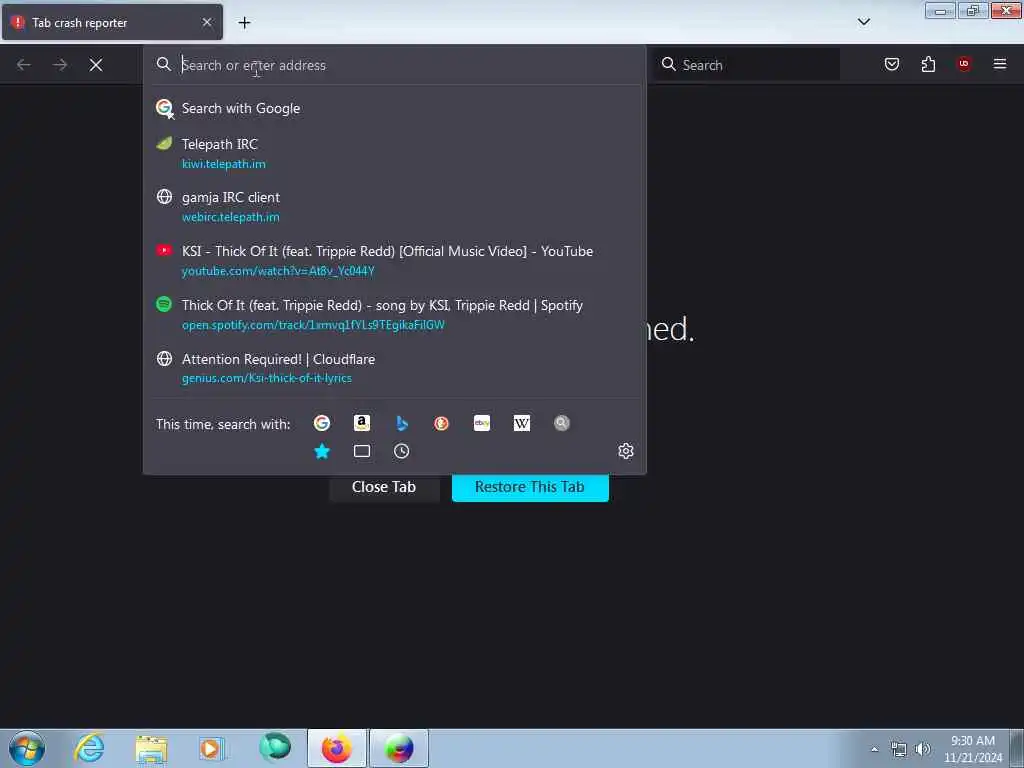Search this time with Amazon
This screenshot has width=1024, height=768.
(362, 423)
